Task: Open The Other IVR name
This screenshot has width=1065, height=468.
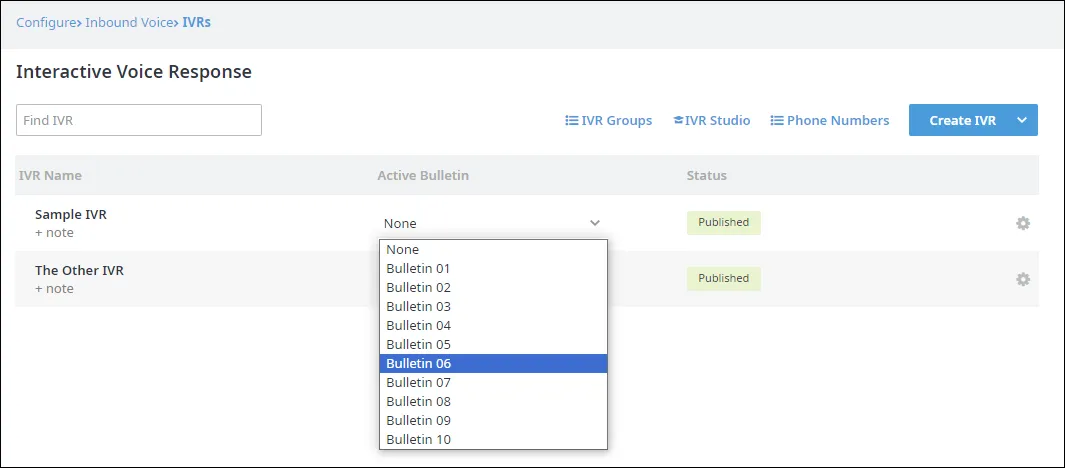Action: (x=79, y=270)
